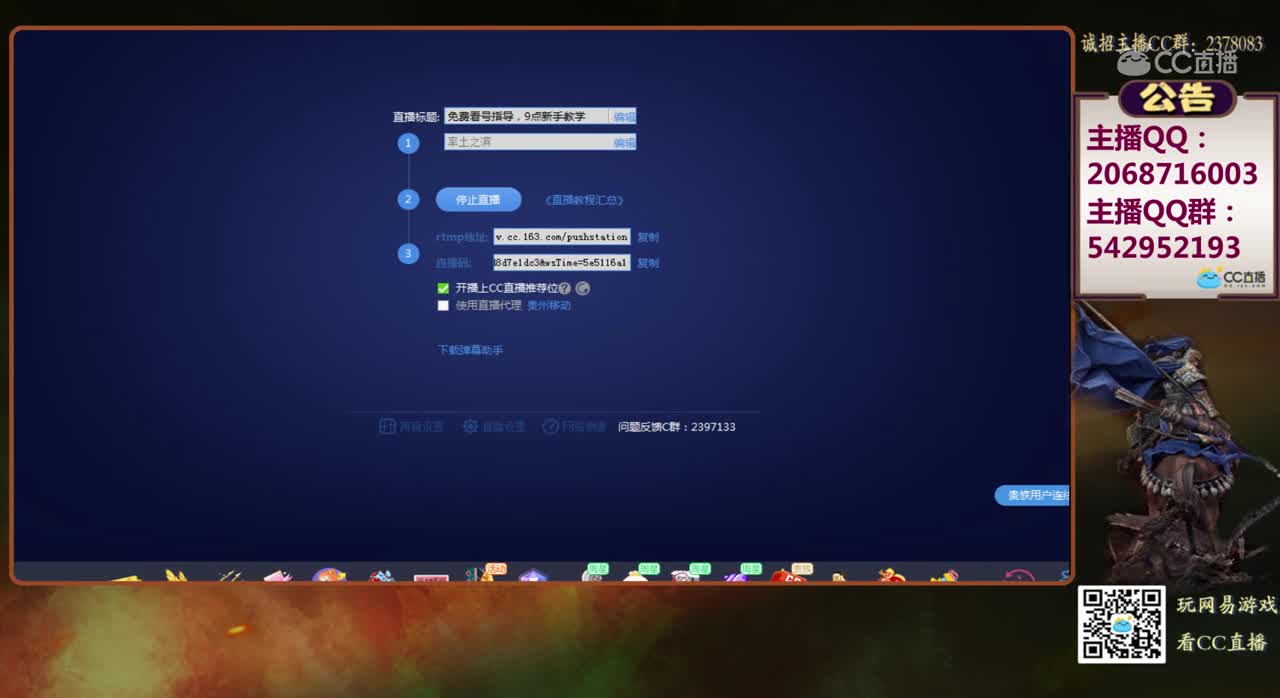
Task: Open 声音设置 sound settings
Action: (411, 427)
